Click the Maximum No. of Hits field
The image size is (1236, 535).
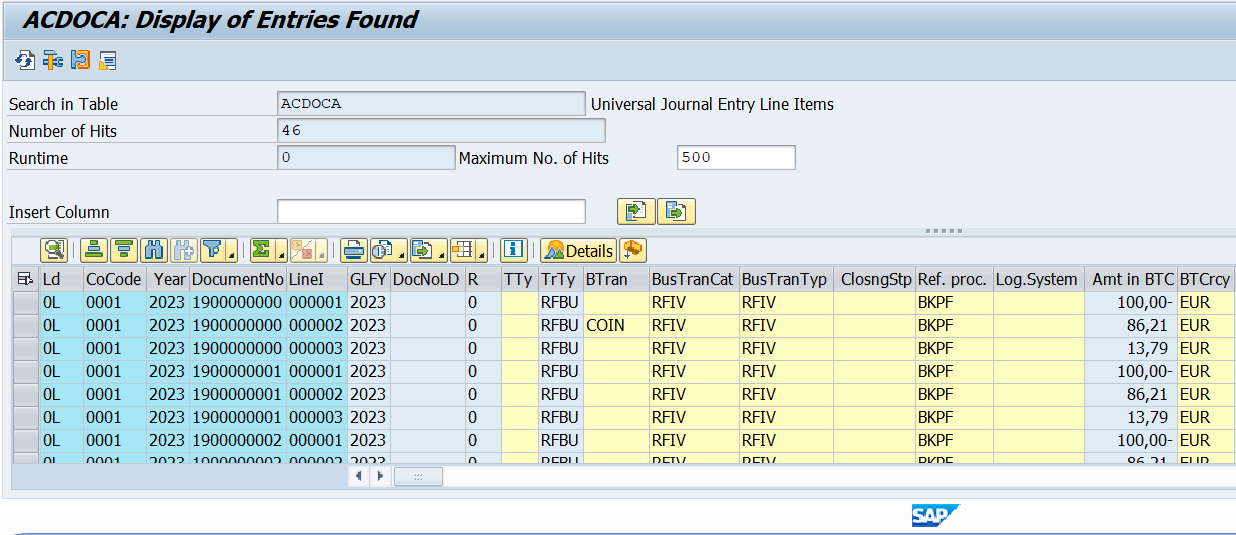pos(736,157)
